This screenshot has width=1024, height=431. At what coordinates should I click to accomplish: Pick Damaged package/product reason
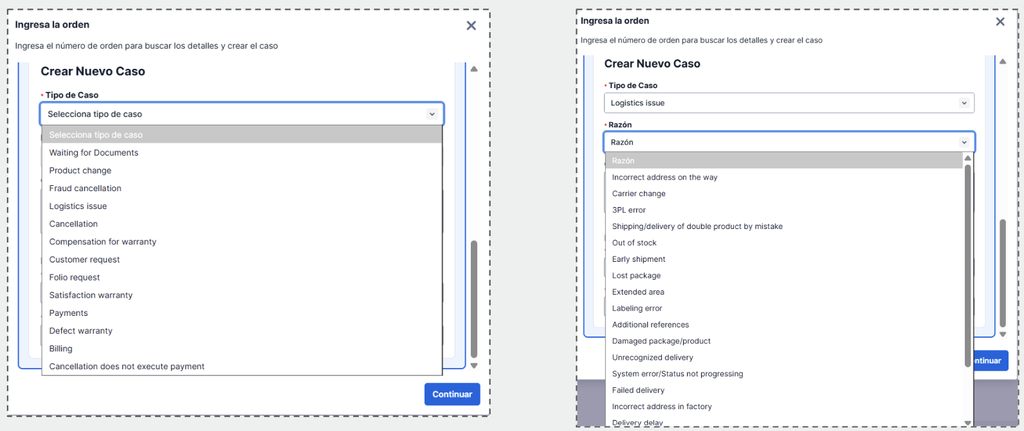point(660,341)
